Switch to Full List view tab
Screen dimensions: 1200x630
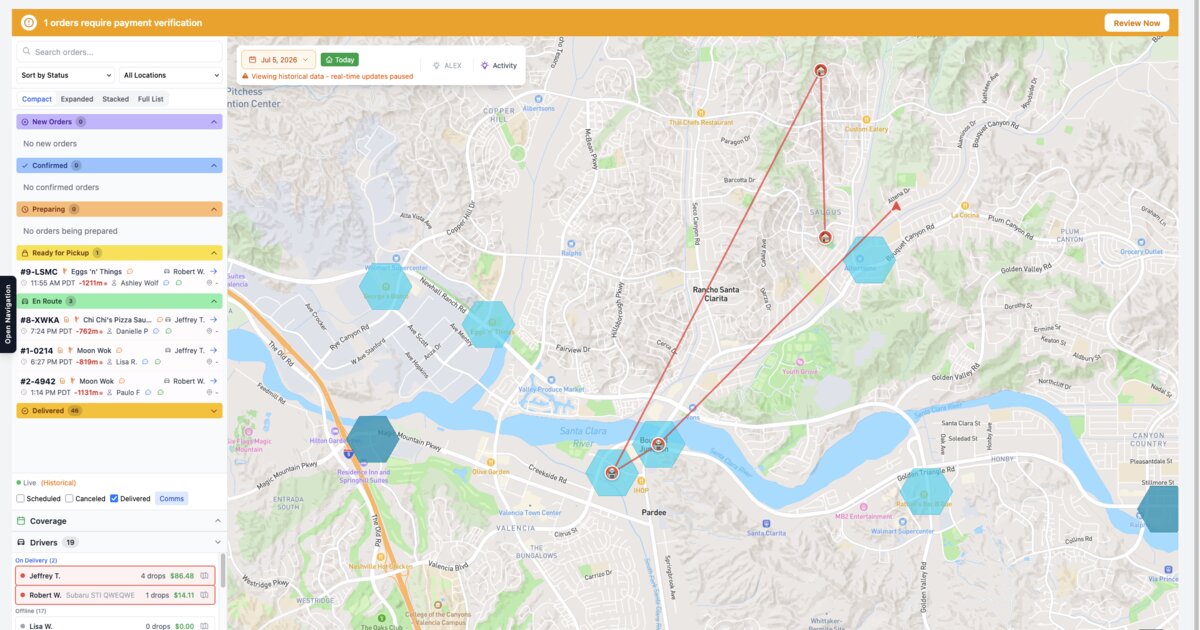tap(151, 99)
